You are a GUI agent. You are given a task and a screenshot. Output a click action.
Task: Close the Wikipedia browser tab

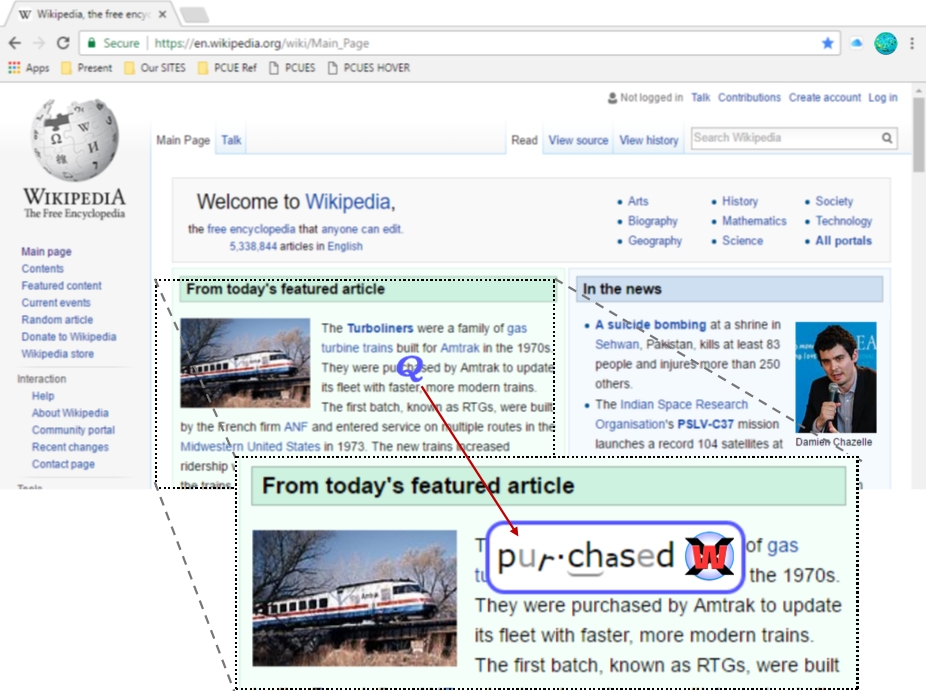pyautogui.click(x=162, y=14)
